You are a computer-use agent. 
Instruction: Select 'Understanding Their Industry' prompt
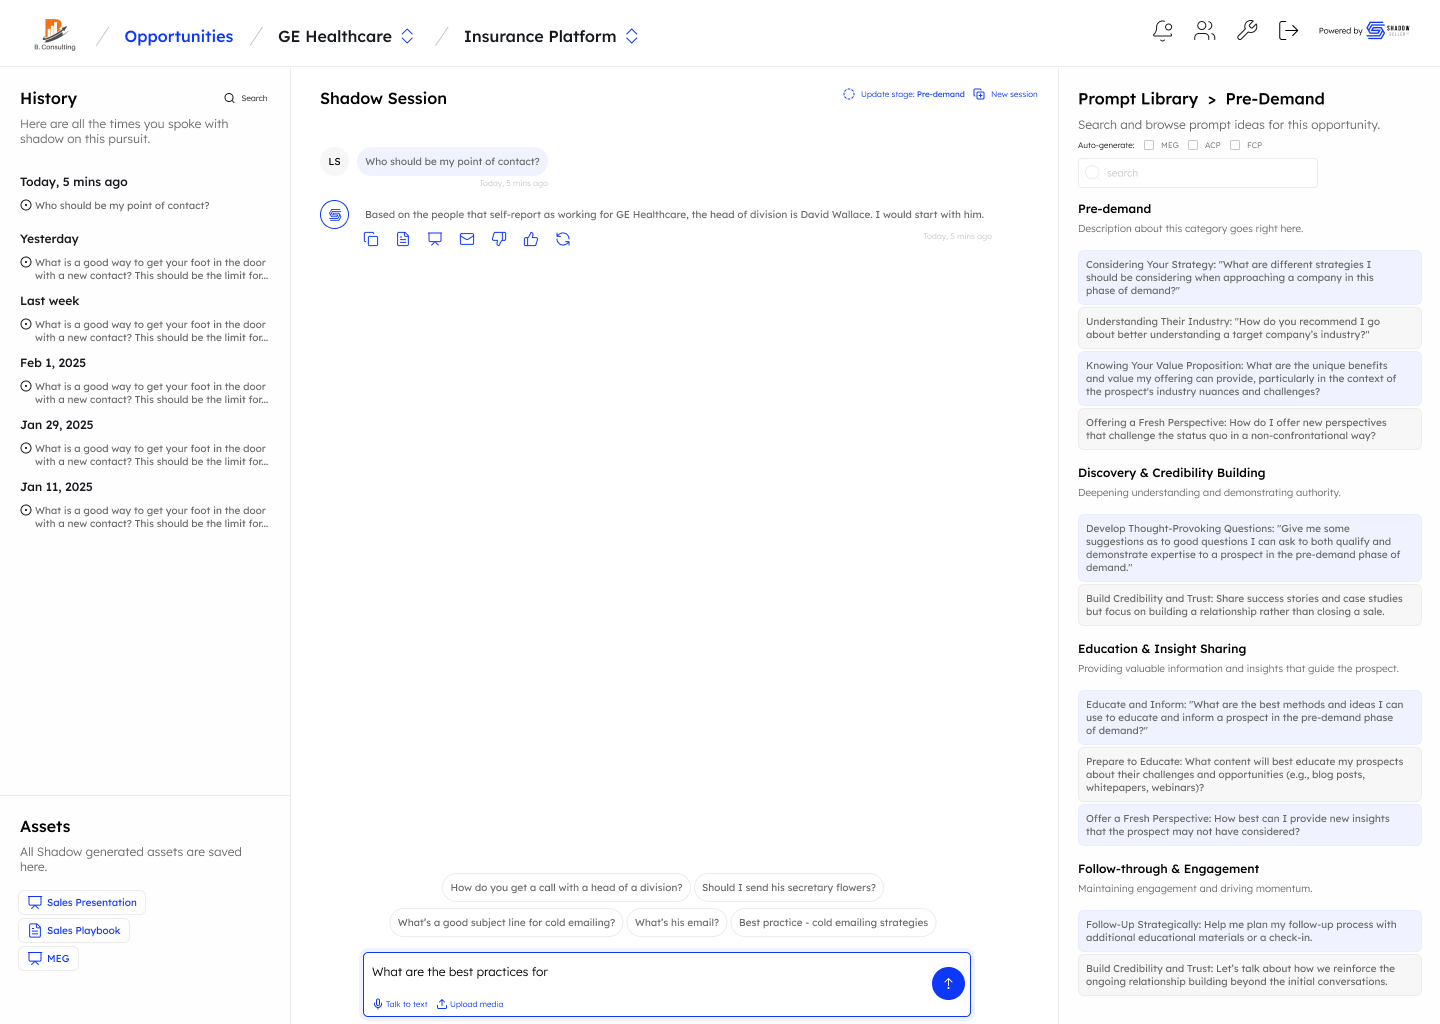tap(1249, 328)
